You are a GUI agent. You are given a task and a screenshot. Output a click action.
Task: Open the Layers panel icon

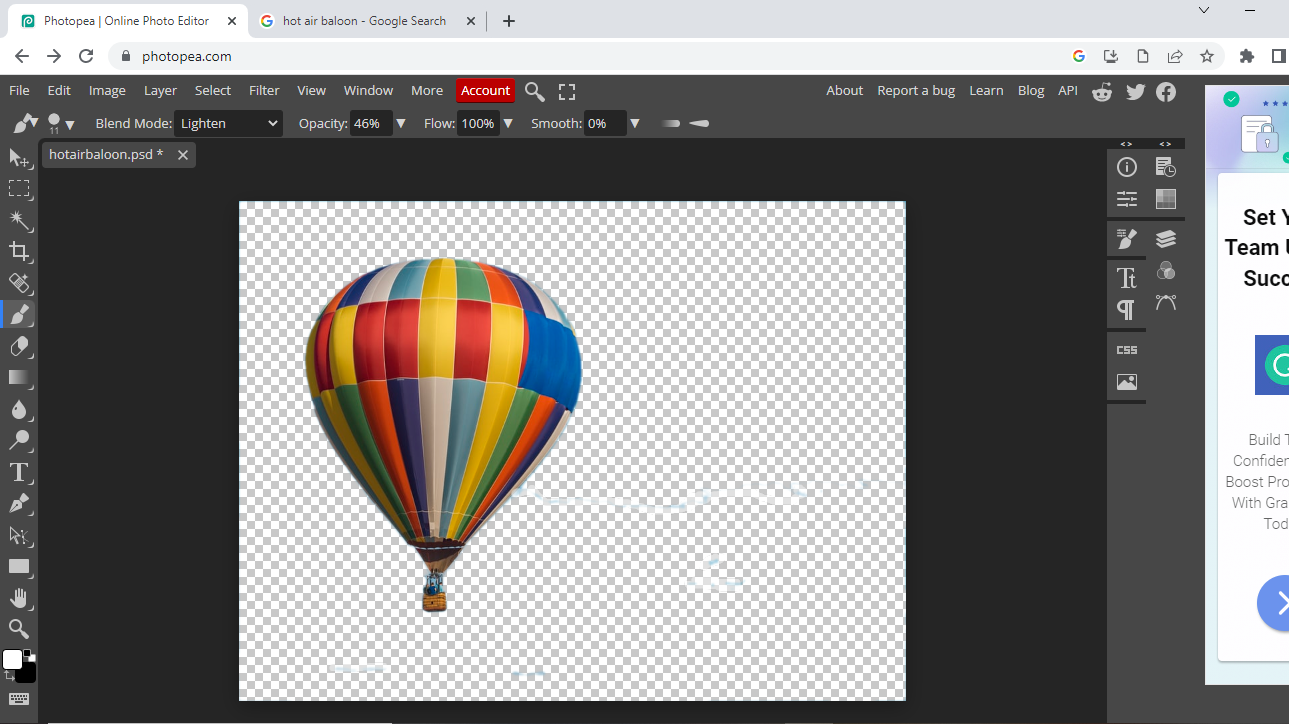[1165, 239]
